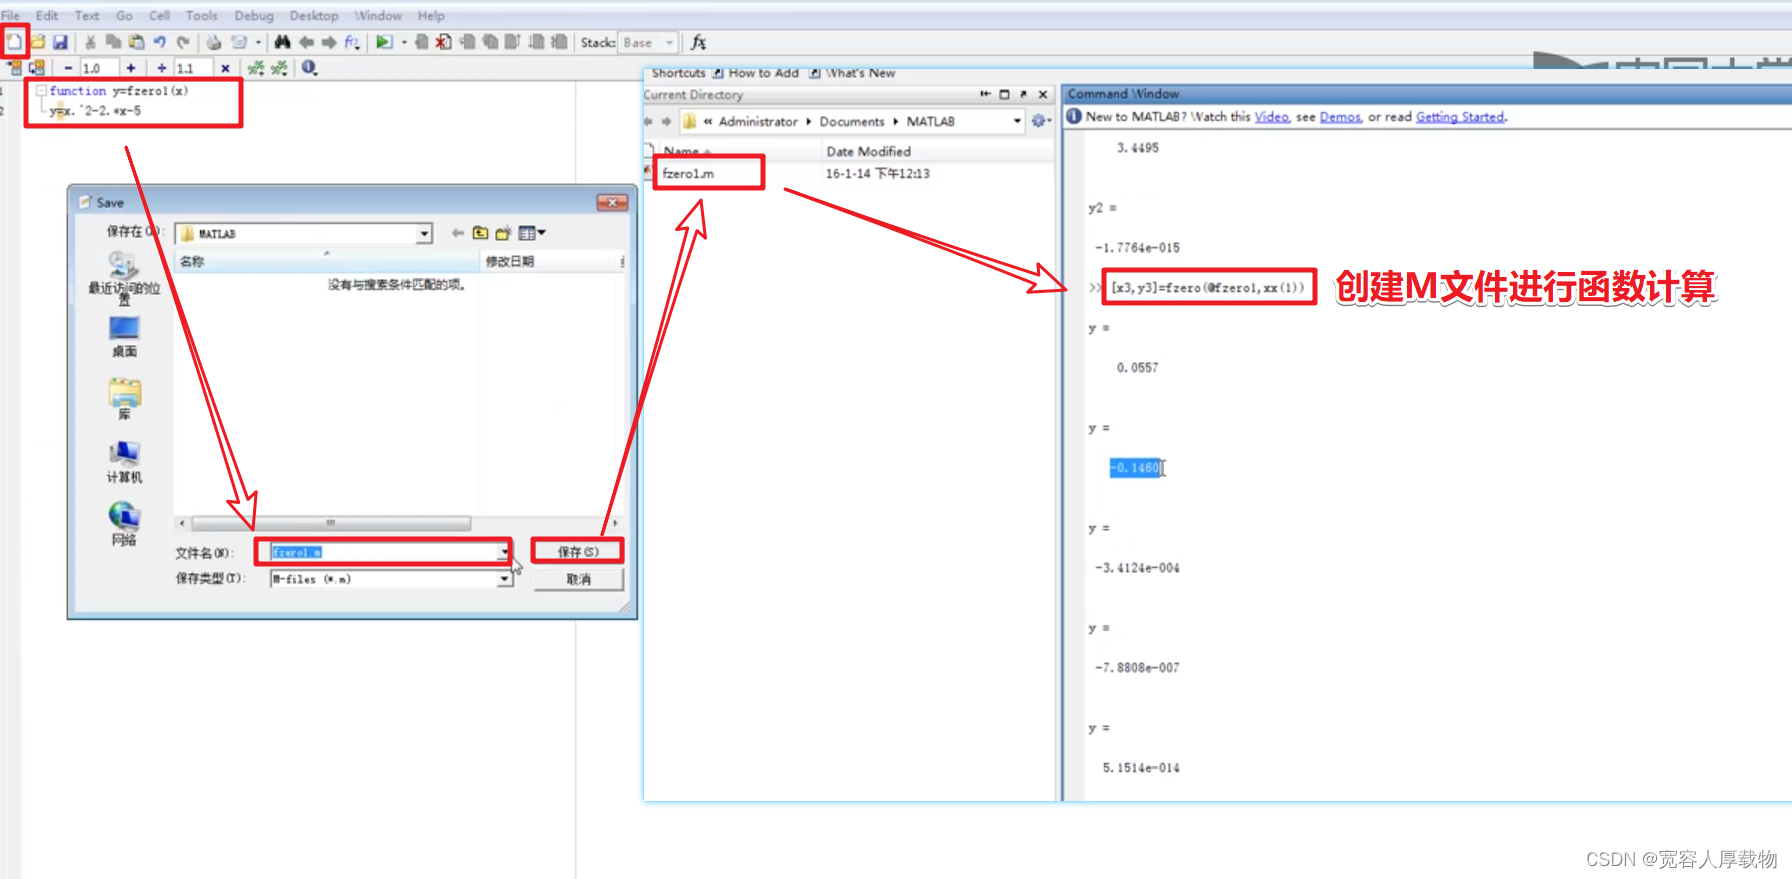Screen dimensions: 1792x879
Task: Collapse the function code fold marker
Action: pyautogui.click(x=41, y=90)
